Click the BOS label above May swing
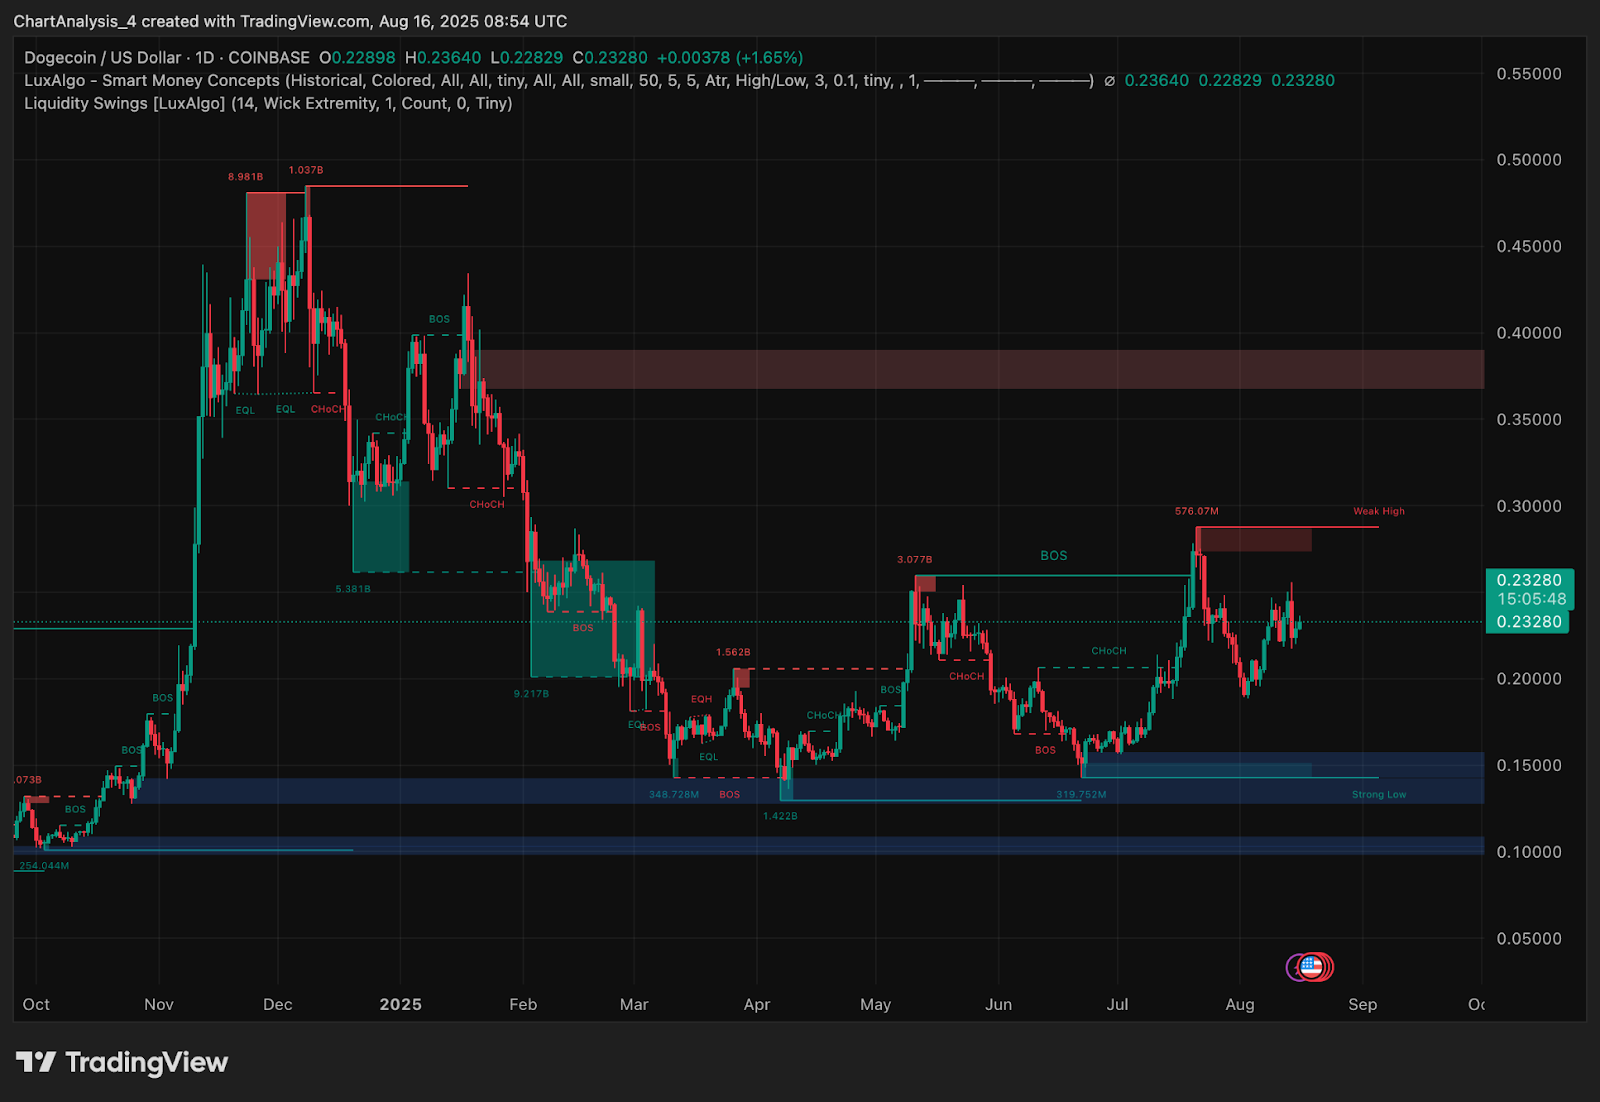The height and width of the screenshot is (1102, 1600). [x=1053, y=555]
